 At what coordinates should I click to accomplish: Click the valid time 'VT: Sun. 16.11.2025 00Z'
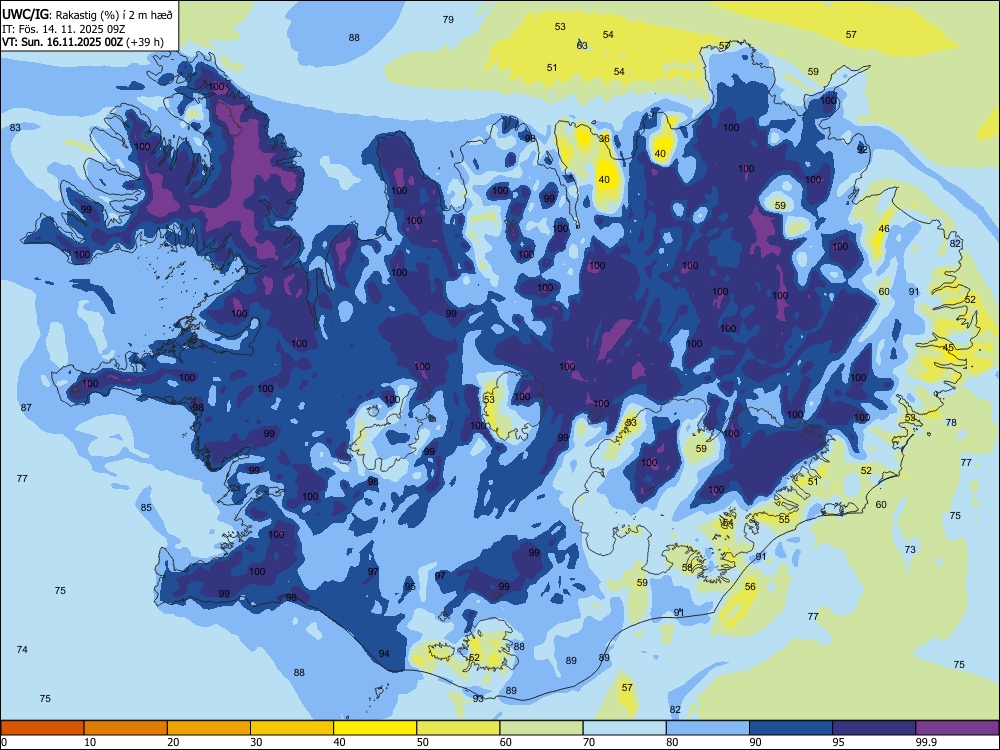62,42
